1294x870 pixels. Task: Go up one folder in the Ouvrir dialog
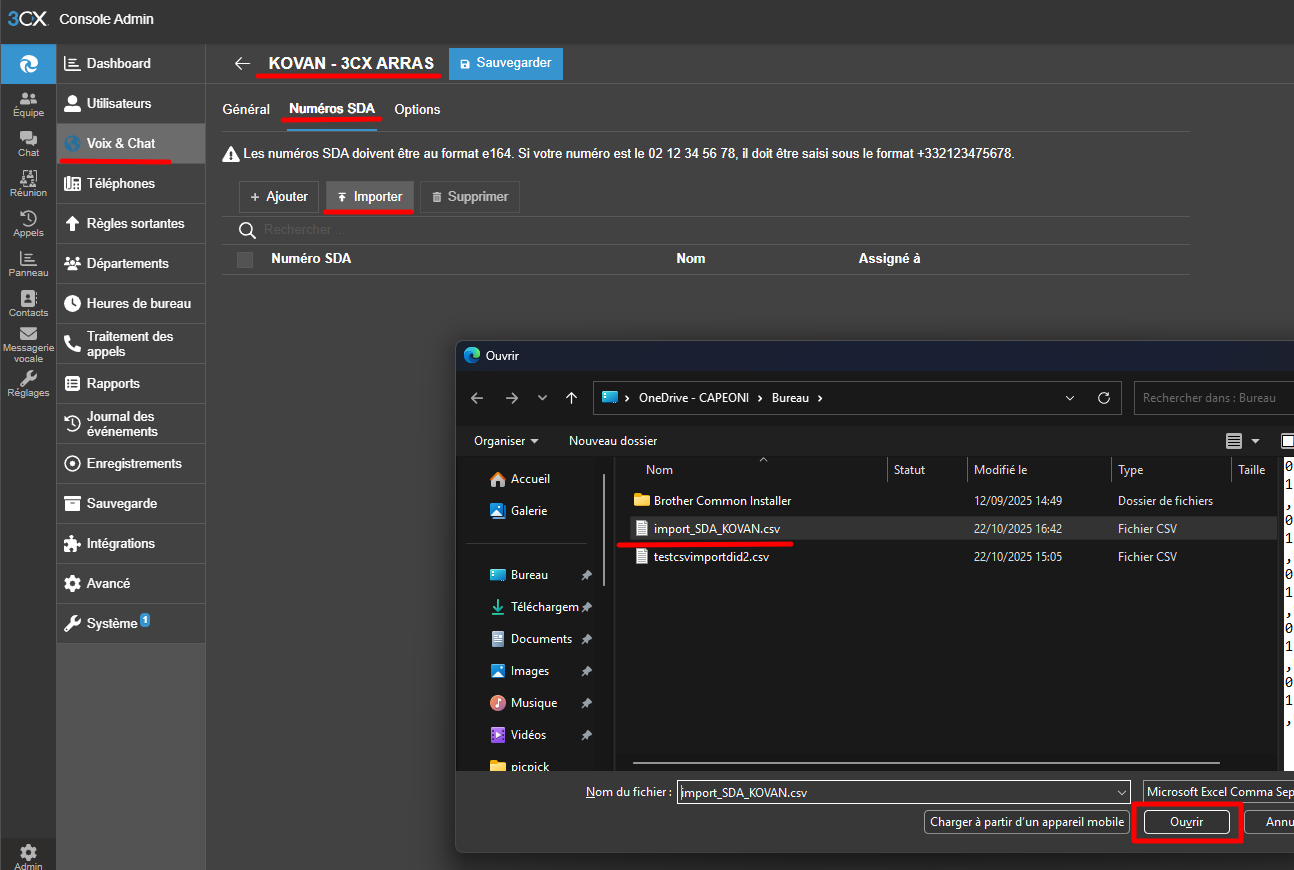(571, 397)
